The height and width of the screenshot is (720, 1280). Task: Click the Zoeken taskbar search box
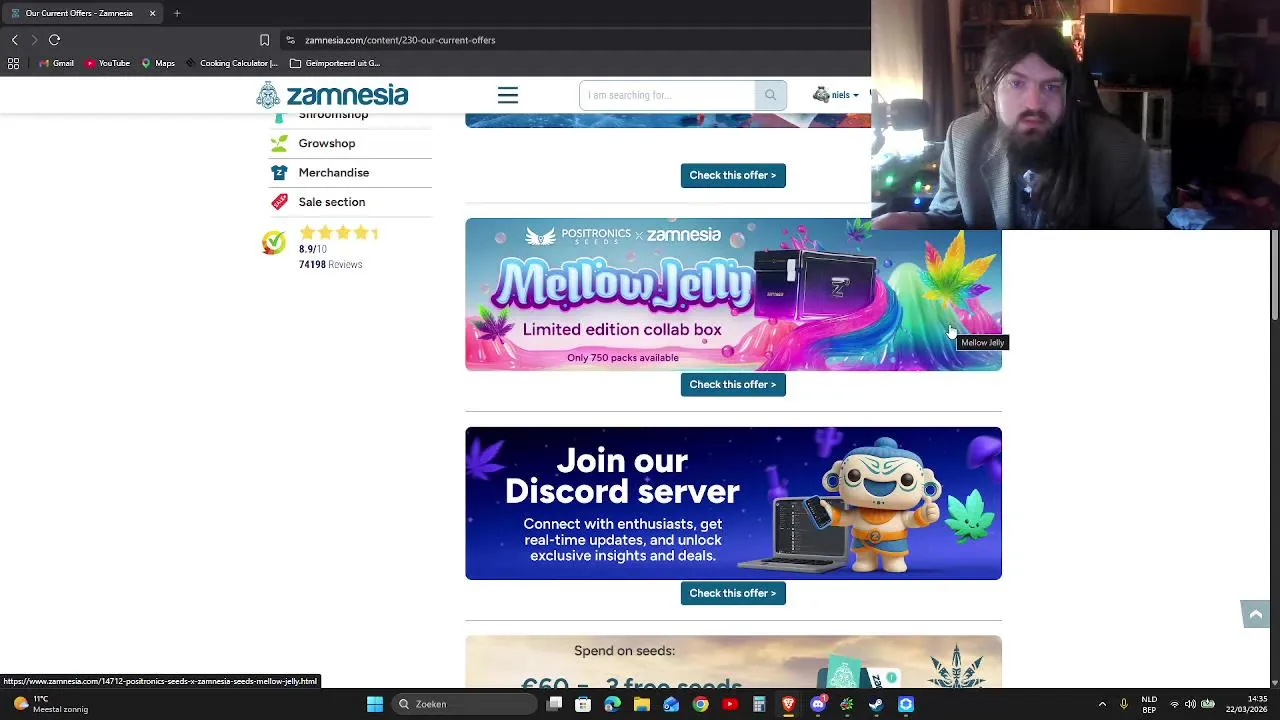[x=465, y=704]
